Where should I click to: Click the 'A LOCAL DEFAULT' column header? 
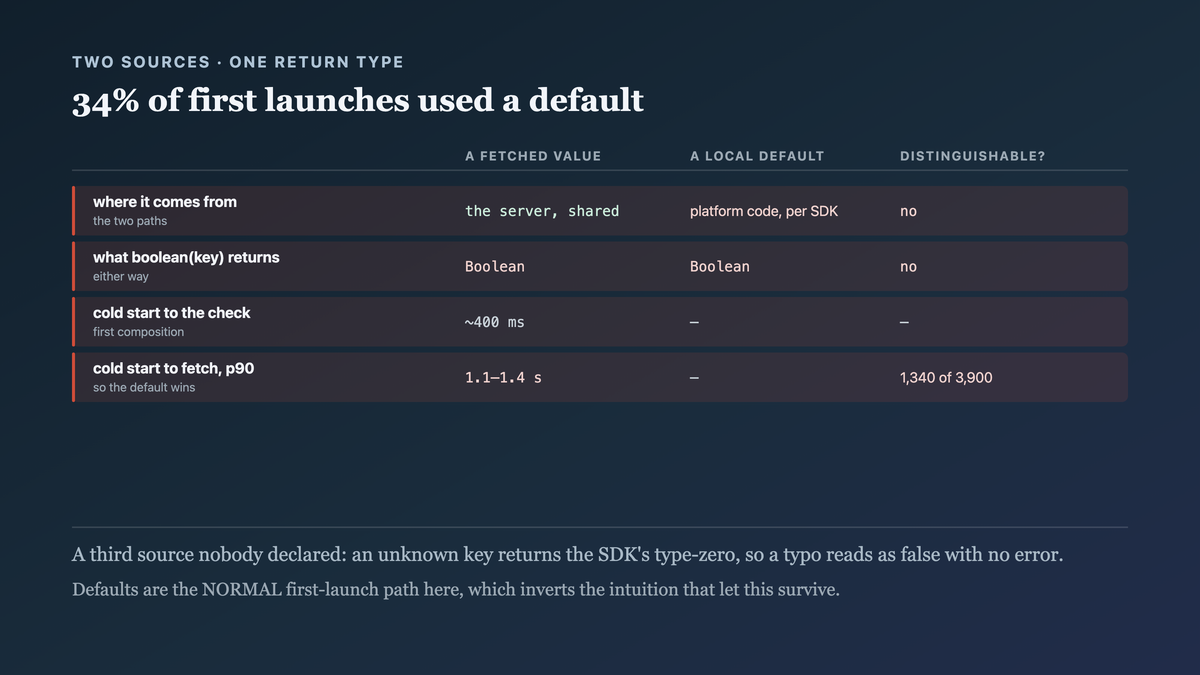(757, 156)
